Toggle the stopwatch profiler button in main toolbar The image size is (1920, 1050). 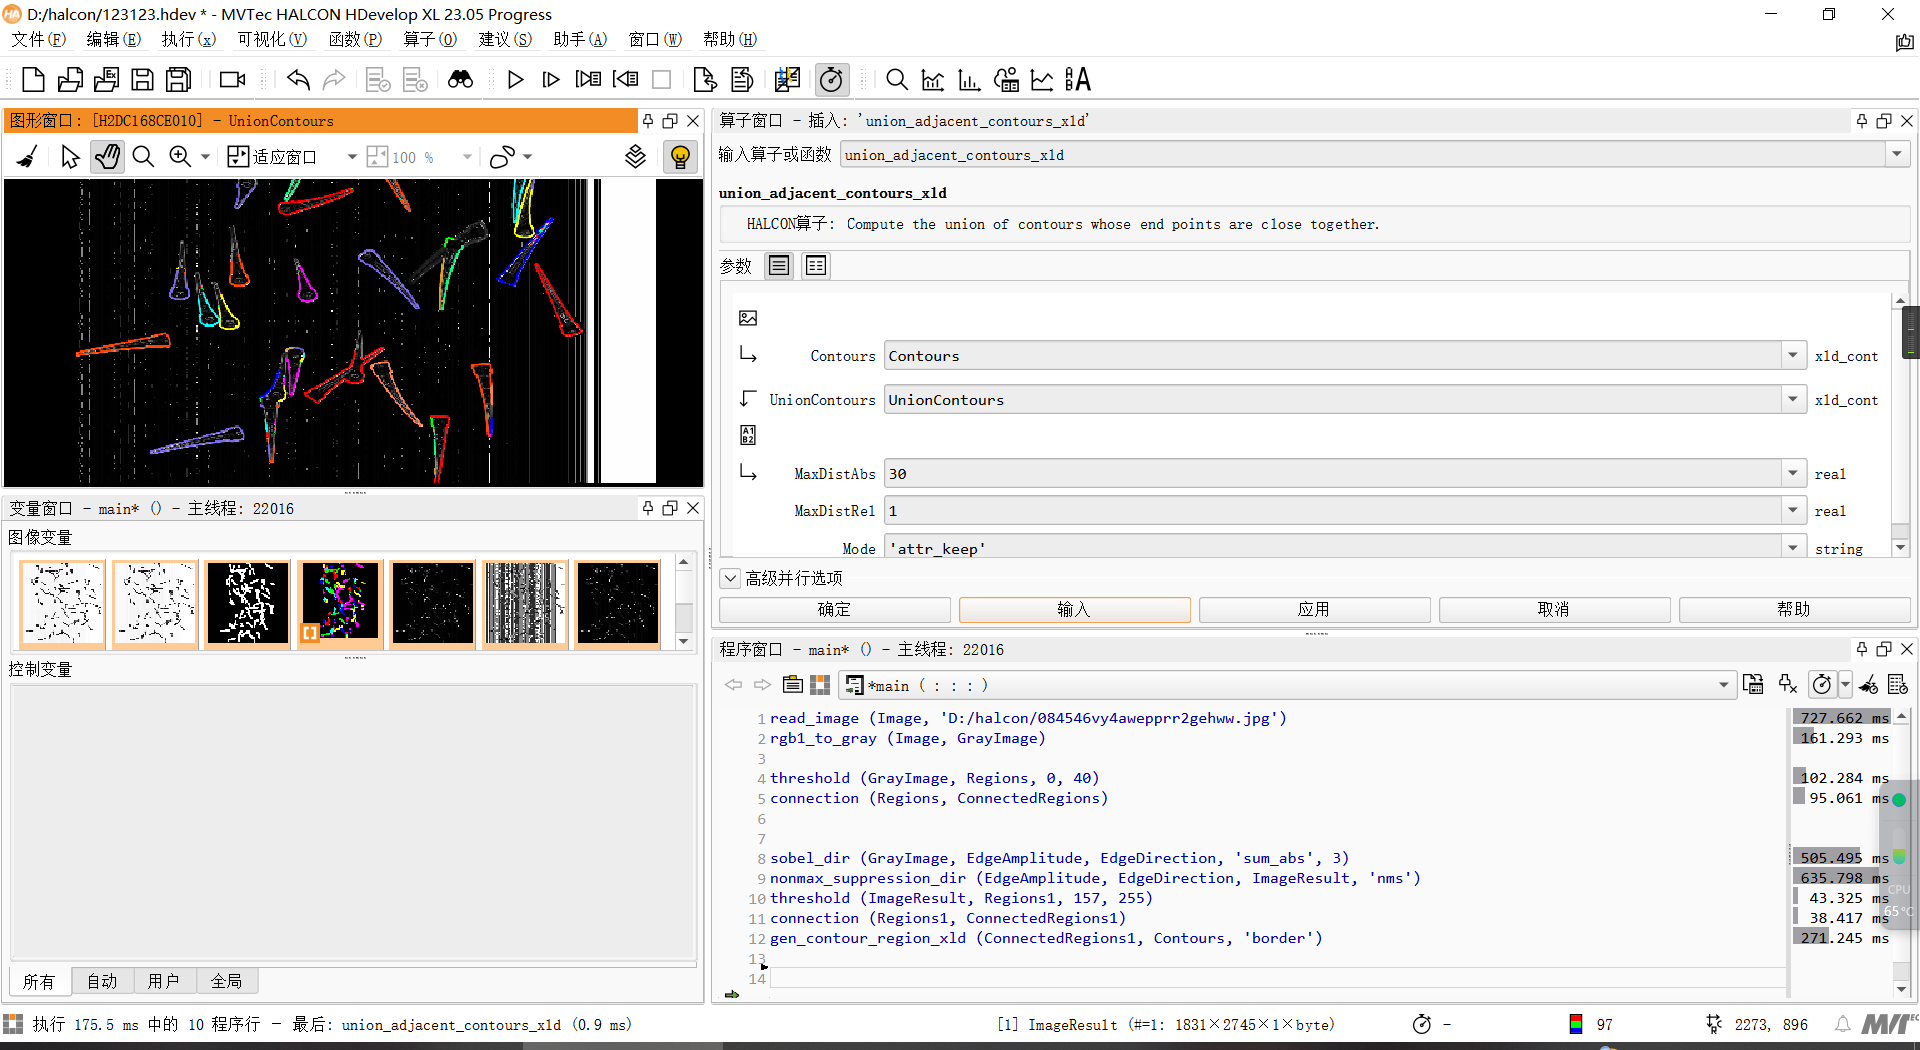(831, 80)
